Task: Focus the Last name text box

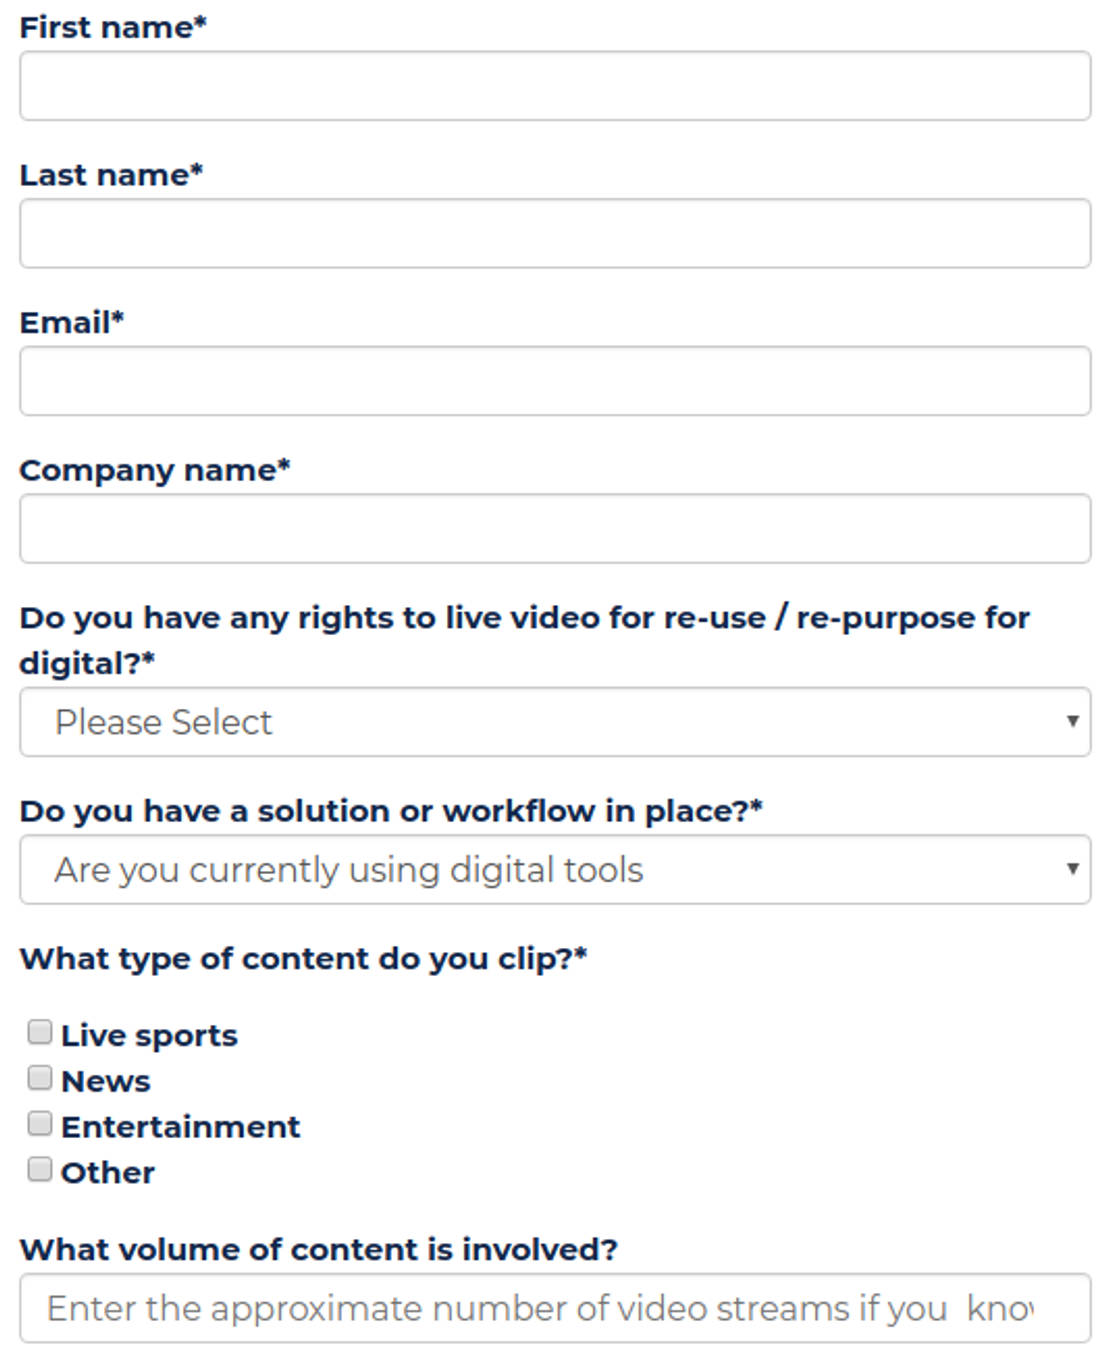Action: [x=554, y=233]
